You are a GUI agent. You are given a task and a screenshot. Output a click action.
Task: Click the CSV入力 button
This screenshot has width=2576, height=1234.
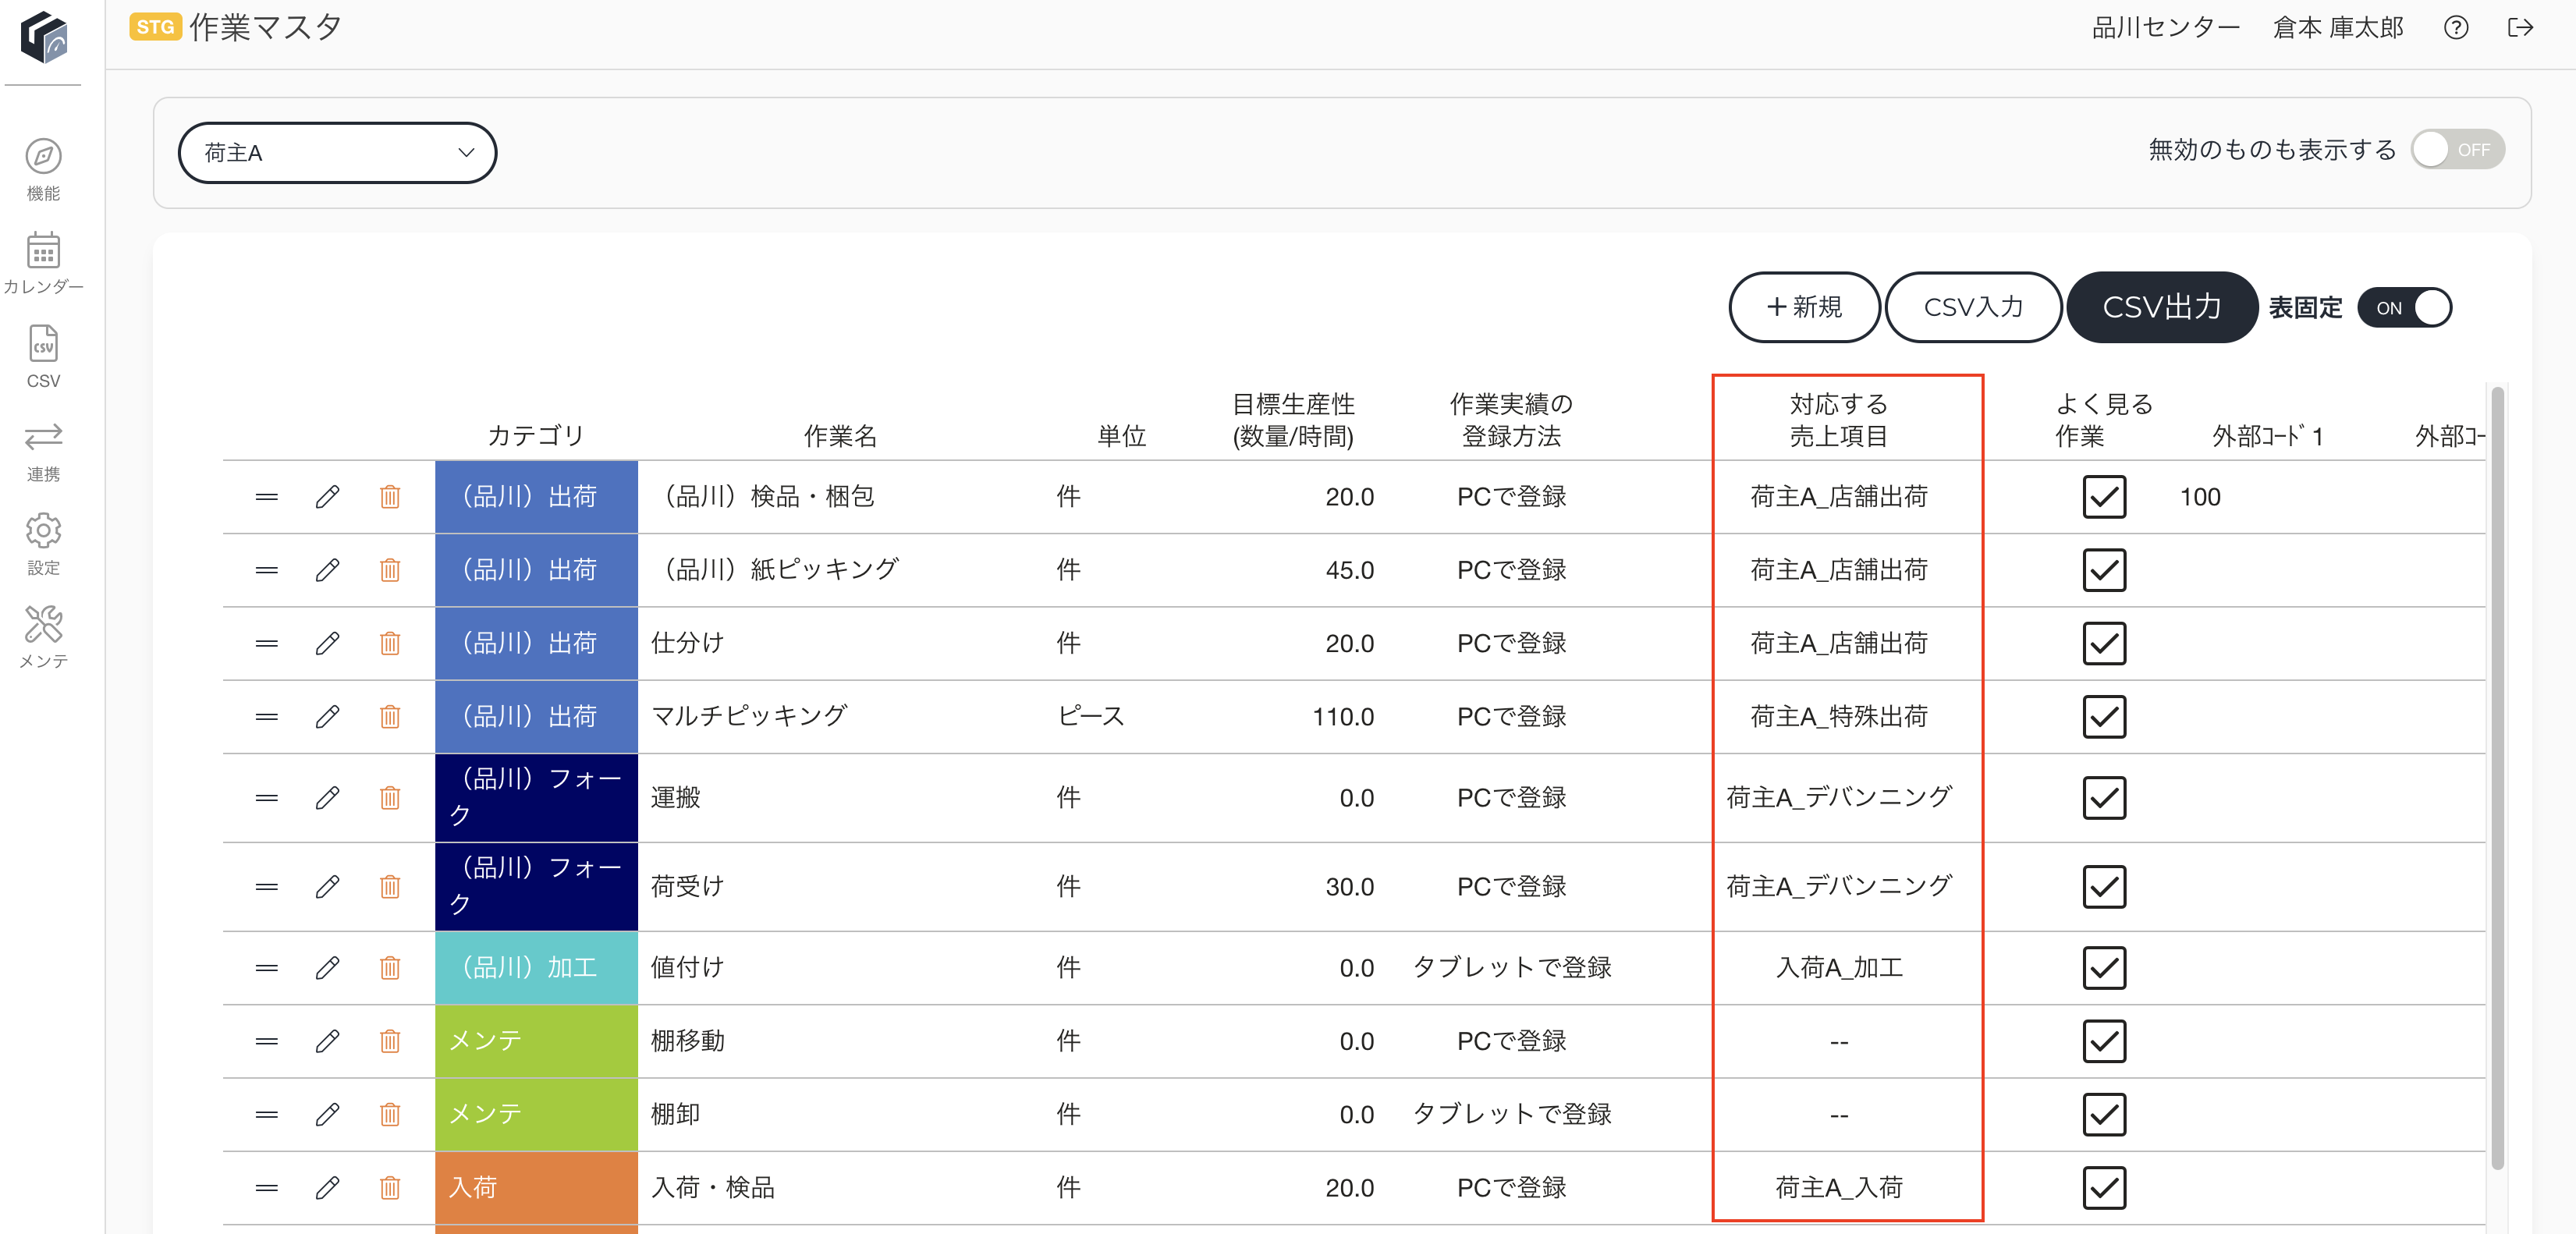coord(1973,307)
